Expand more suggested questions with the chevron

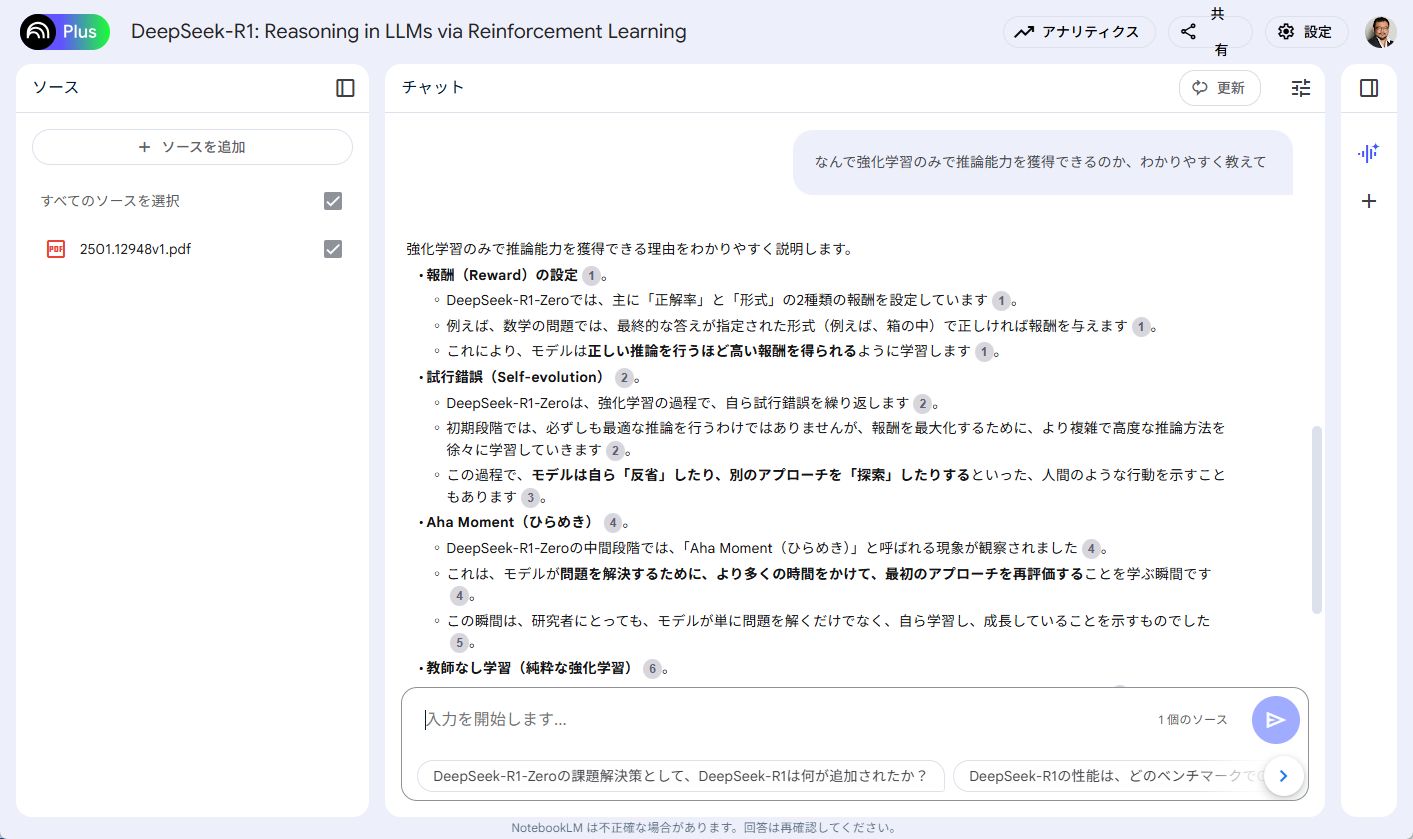coord(1283,775)
